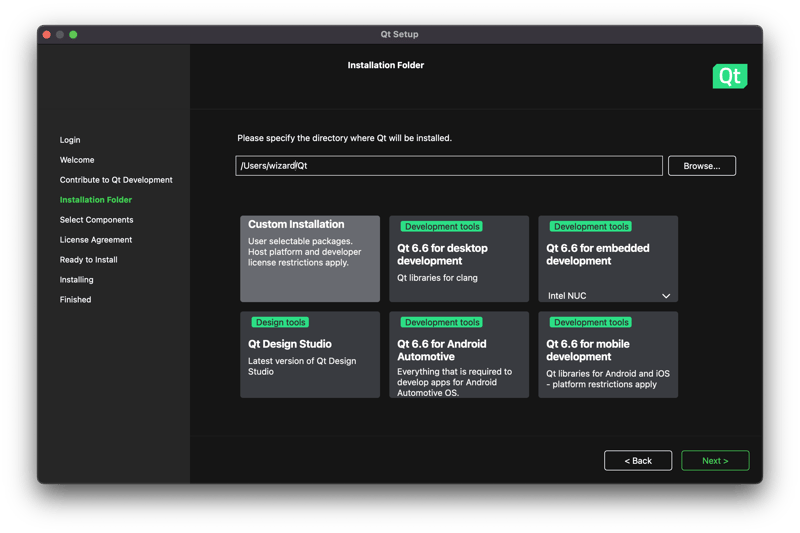
Task: Click the Browse... button
Action: 702,166
